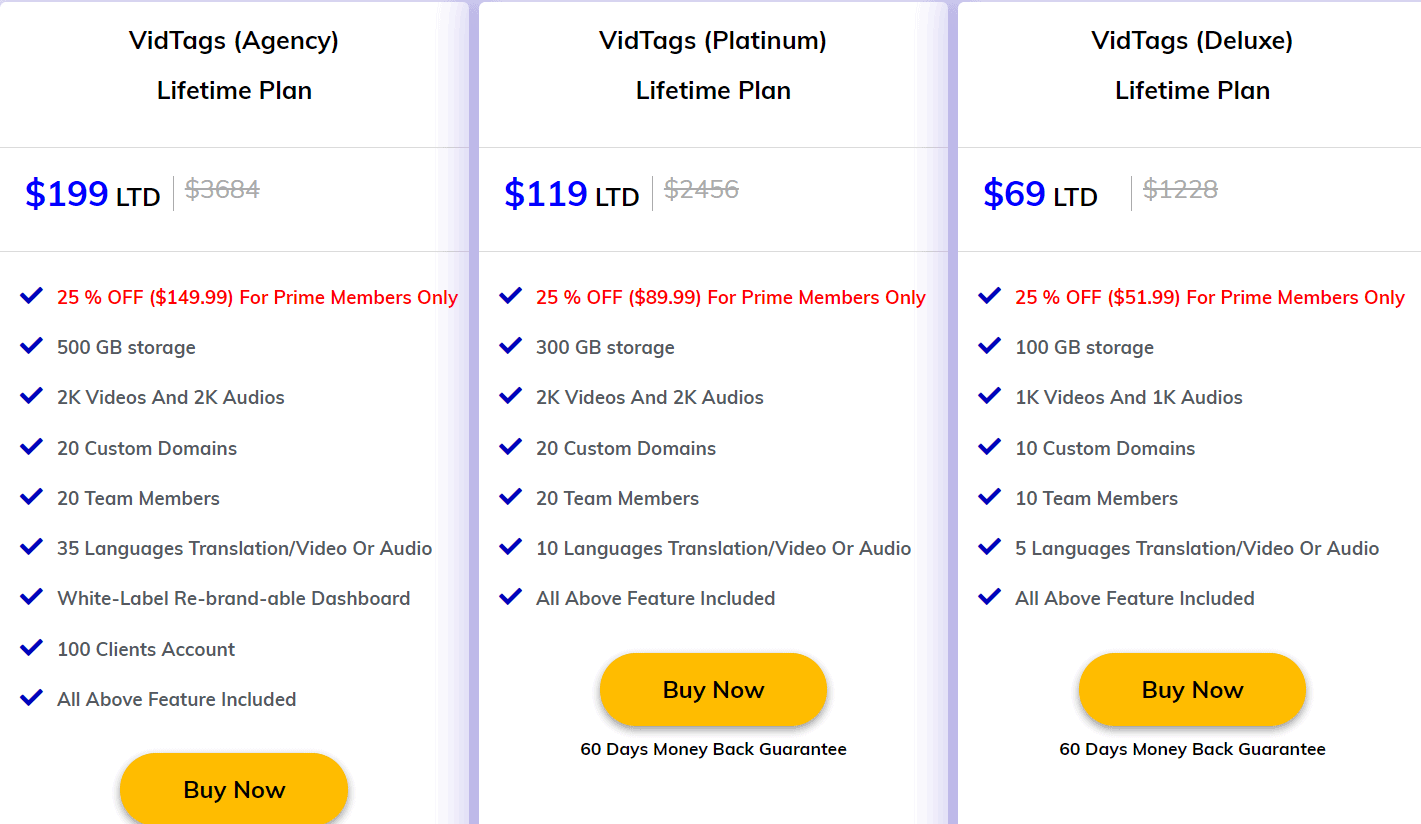The height and width of the screenshot is (824, 1421).
Task: Select the checkmark beside 1K Videos And 1K Audios
Action: (989, 396)
